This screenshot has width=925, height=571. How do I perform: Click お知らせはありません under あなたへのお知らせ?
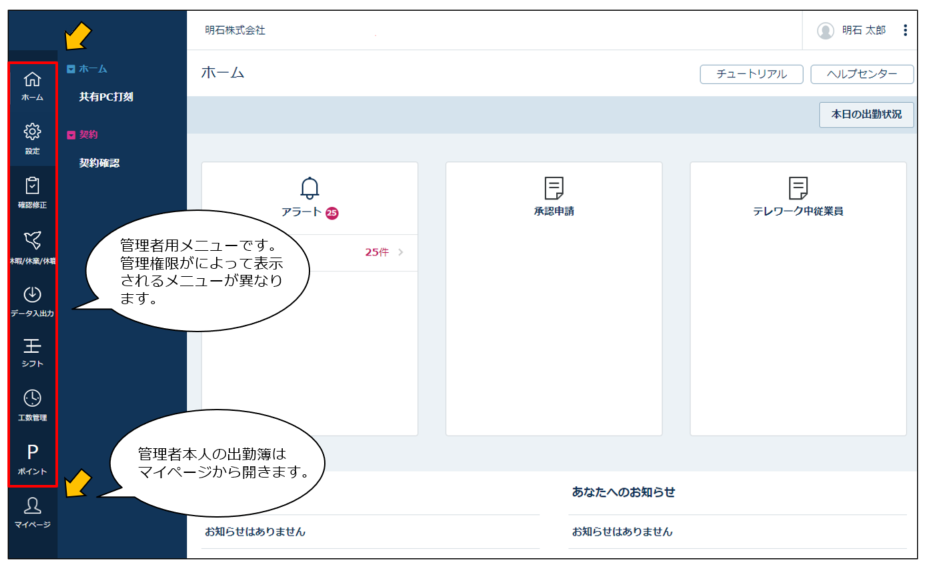pos(622,531)
